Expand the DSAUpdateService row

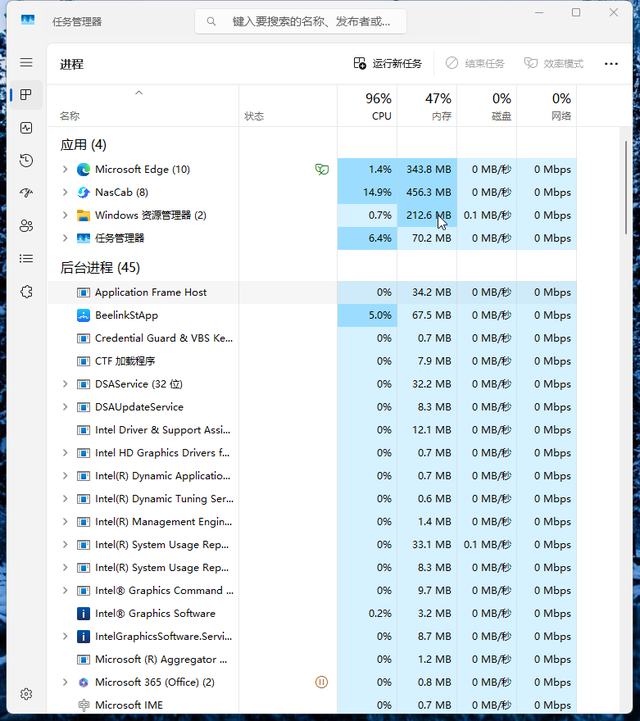tap(65, 407)
